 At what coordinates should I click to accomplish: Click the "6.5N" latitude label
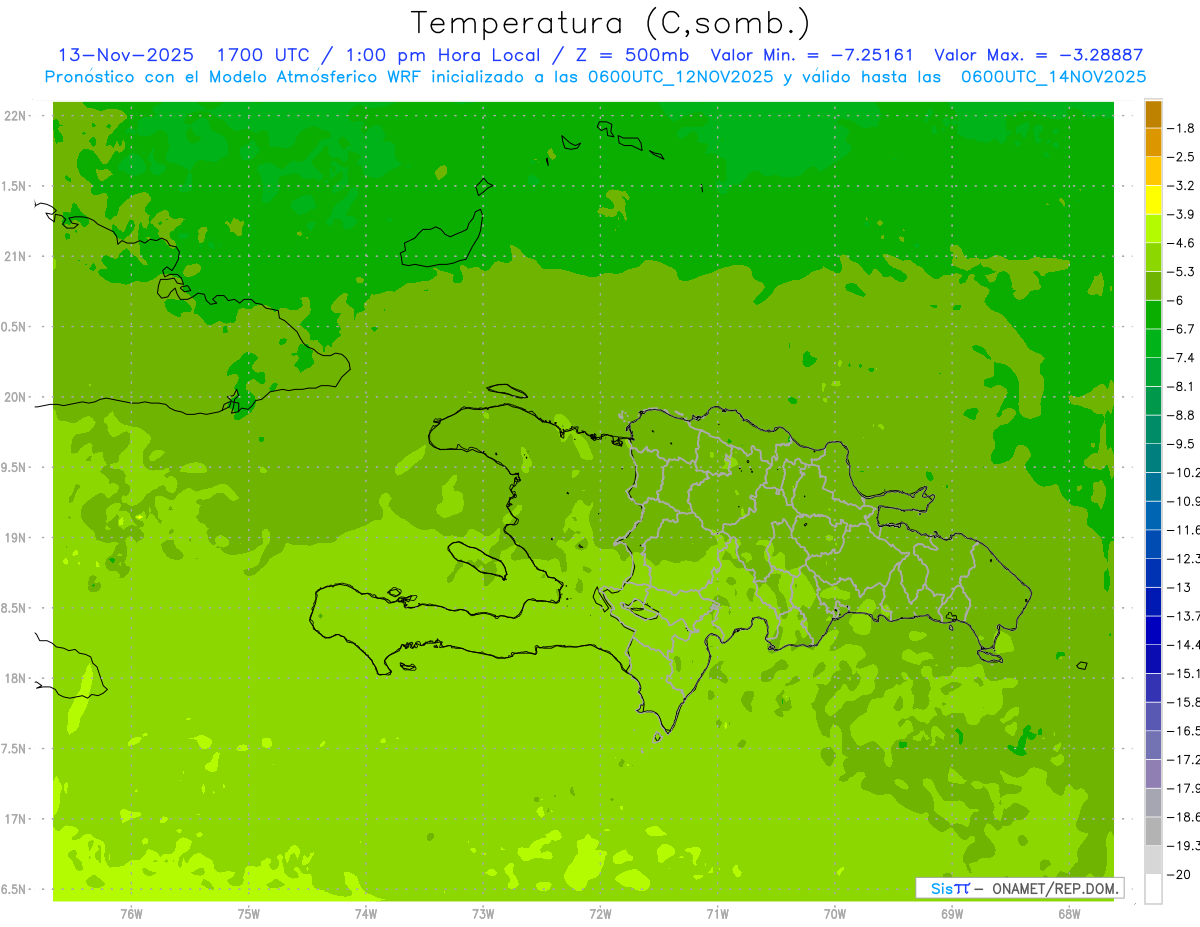tap(15, 889)
